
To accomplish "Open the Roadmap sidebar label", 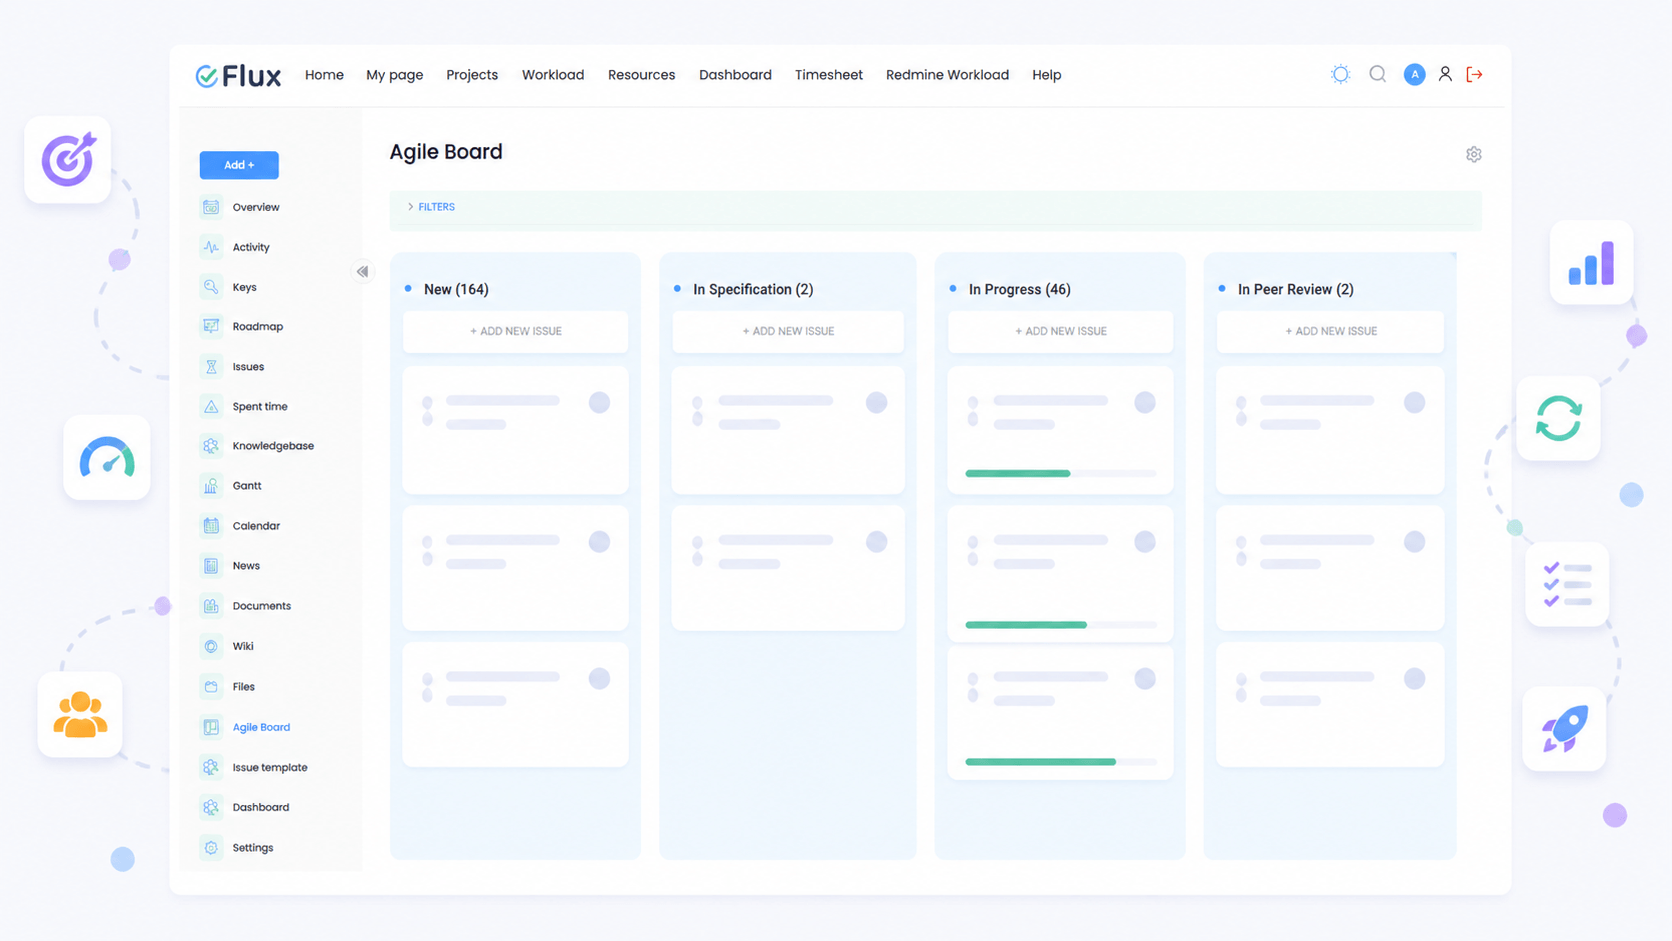I will (x=258, y=326).
